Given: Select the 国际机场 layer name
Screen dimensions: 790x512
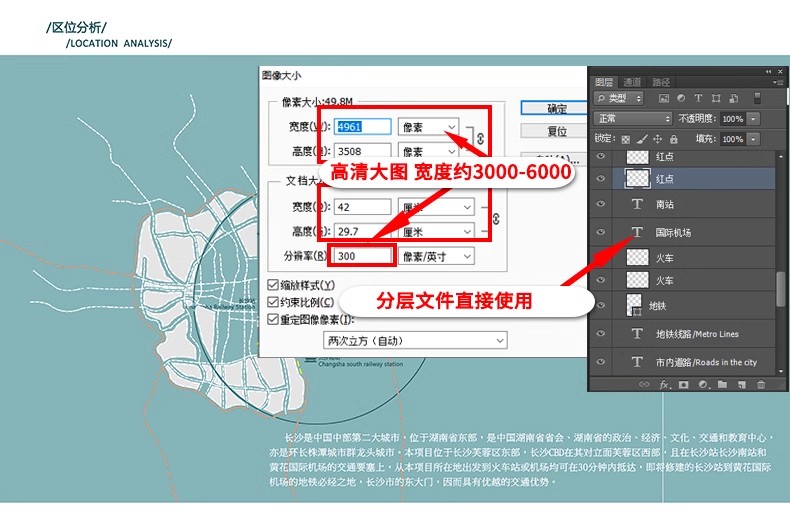Looking at the screenshot, I should (673, 232).
